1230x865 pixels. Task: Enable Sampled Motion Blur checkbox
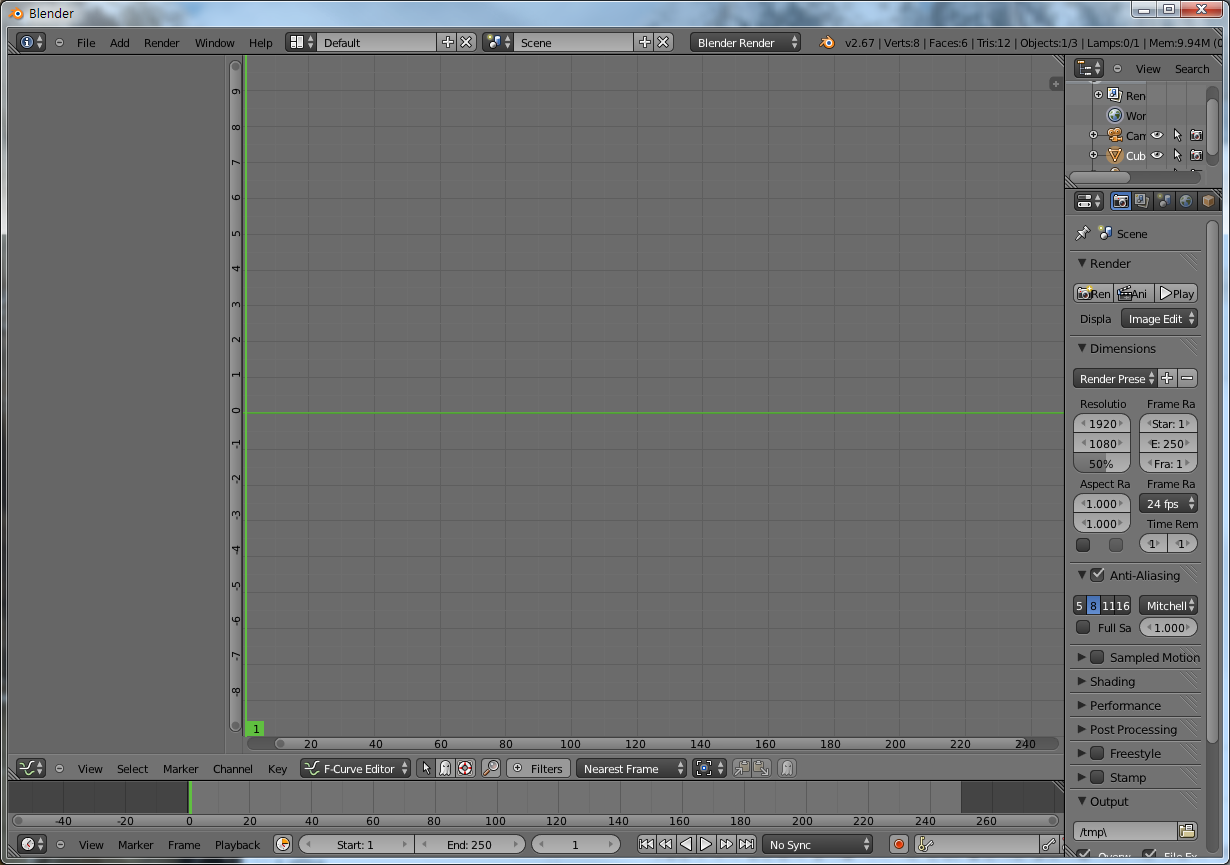coord(1097,657)
